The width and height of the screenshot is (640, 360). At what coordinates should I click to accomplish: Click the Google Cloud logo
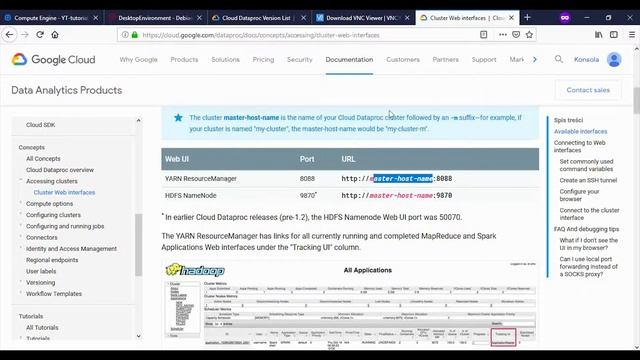(53, 60)
